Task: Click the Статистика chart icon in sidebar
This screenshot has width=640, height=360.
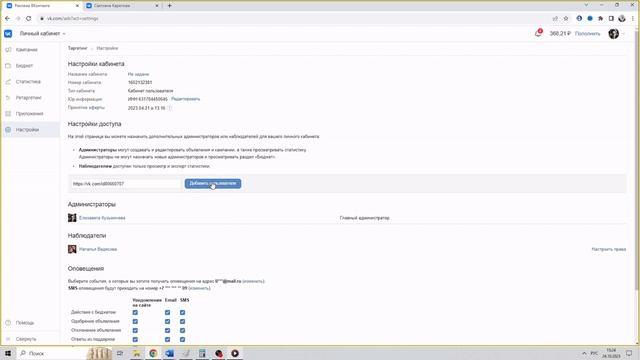Action: [8, 82]
